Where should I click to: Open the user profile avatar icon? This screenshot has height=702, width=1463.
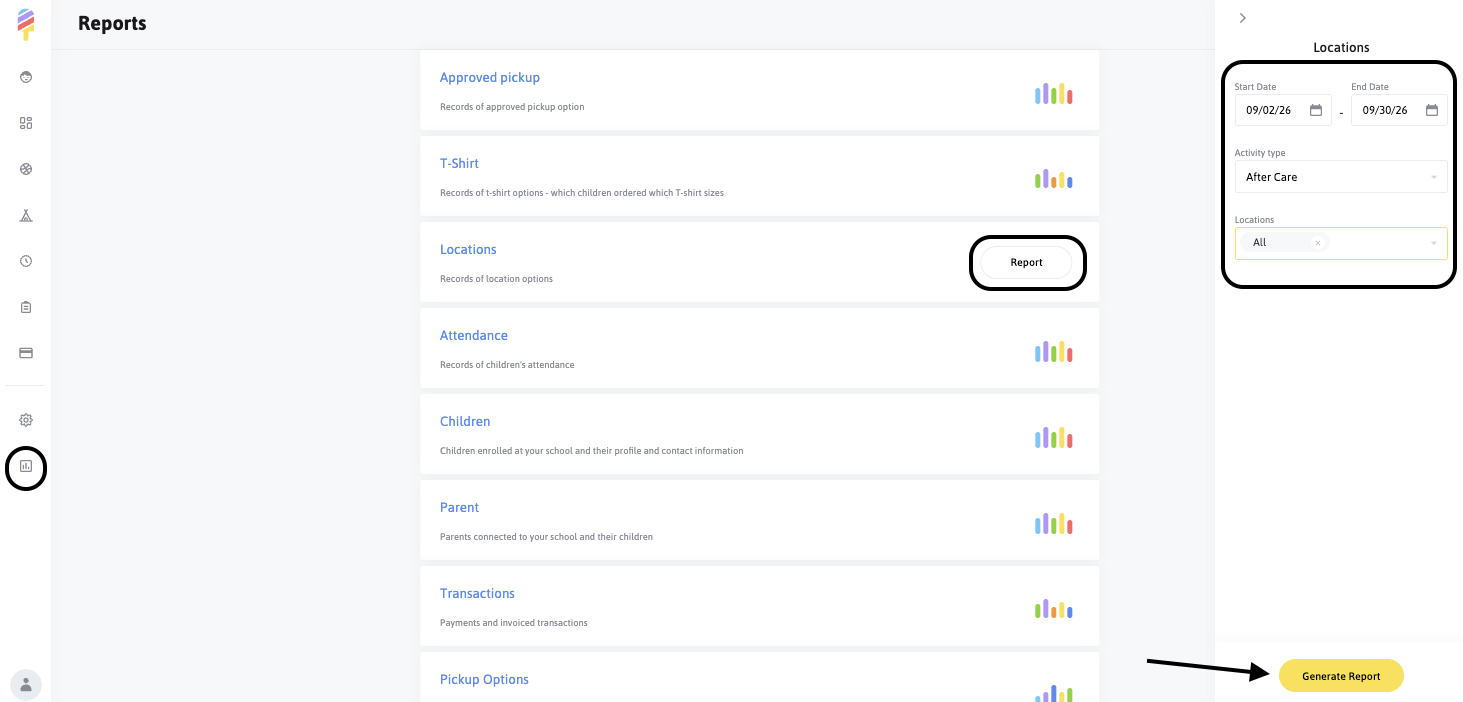[x=26, y=685]
